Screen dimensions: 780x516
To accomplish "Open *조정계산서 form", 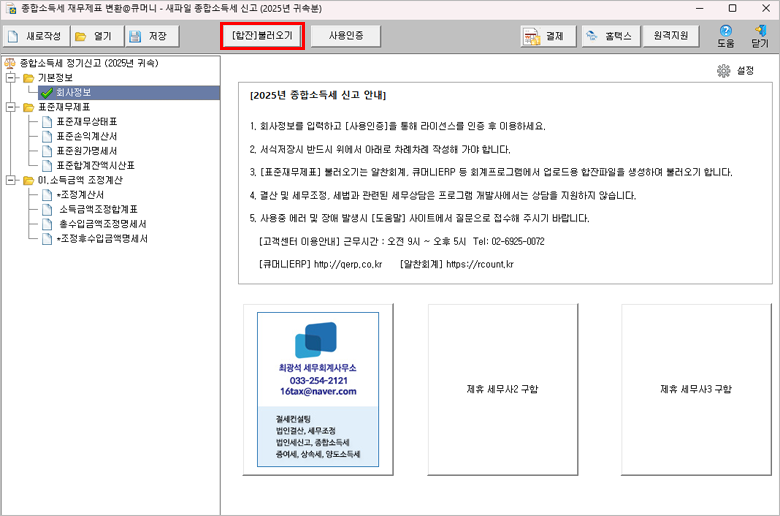I will [80, 195].
